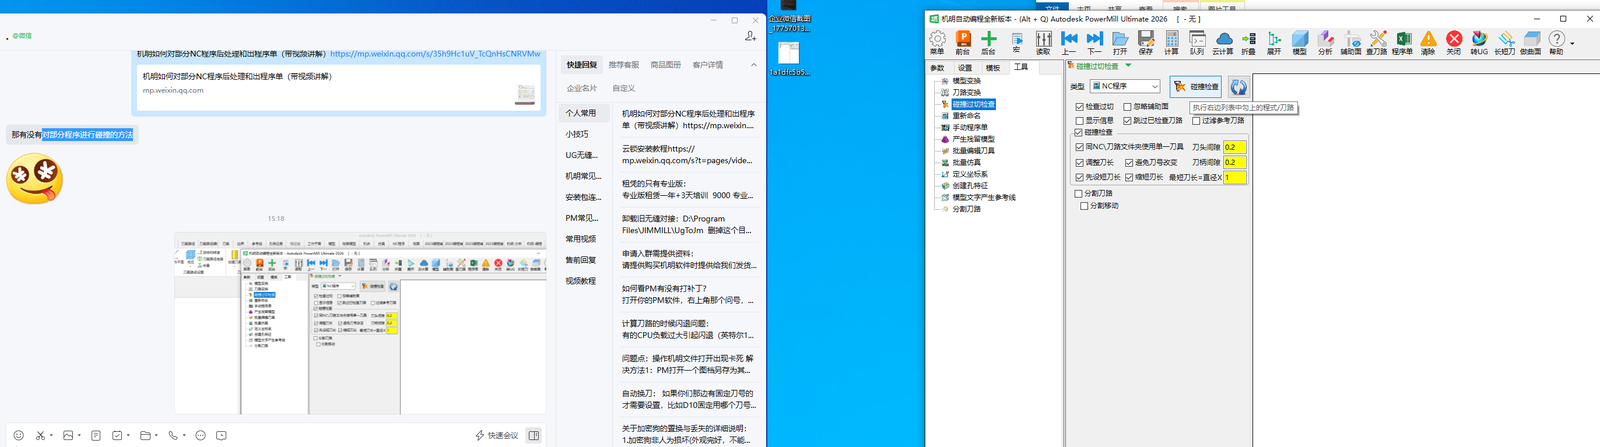Viewport: 1600px width, 447px height.
Task: Click the 查刀路 tools icon
Action: (x=1377, y=41)
